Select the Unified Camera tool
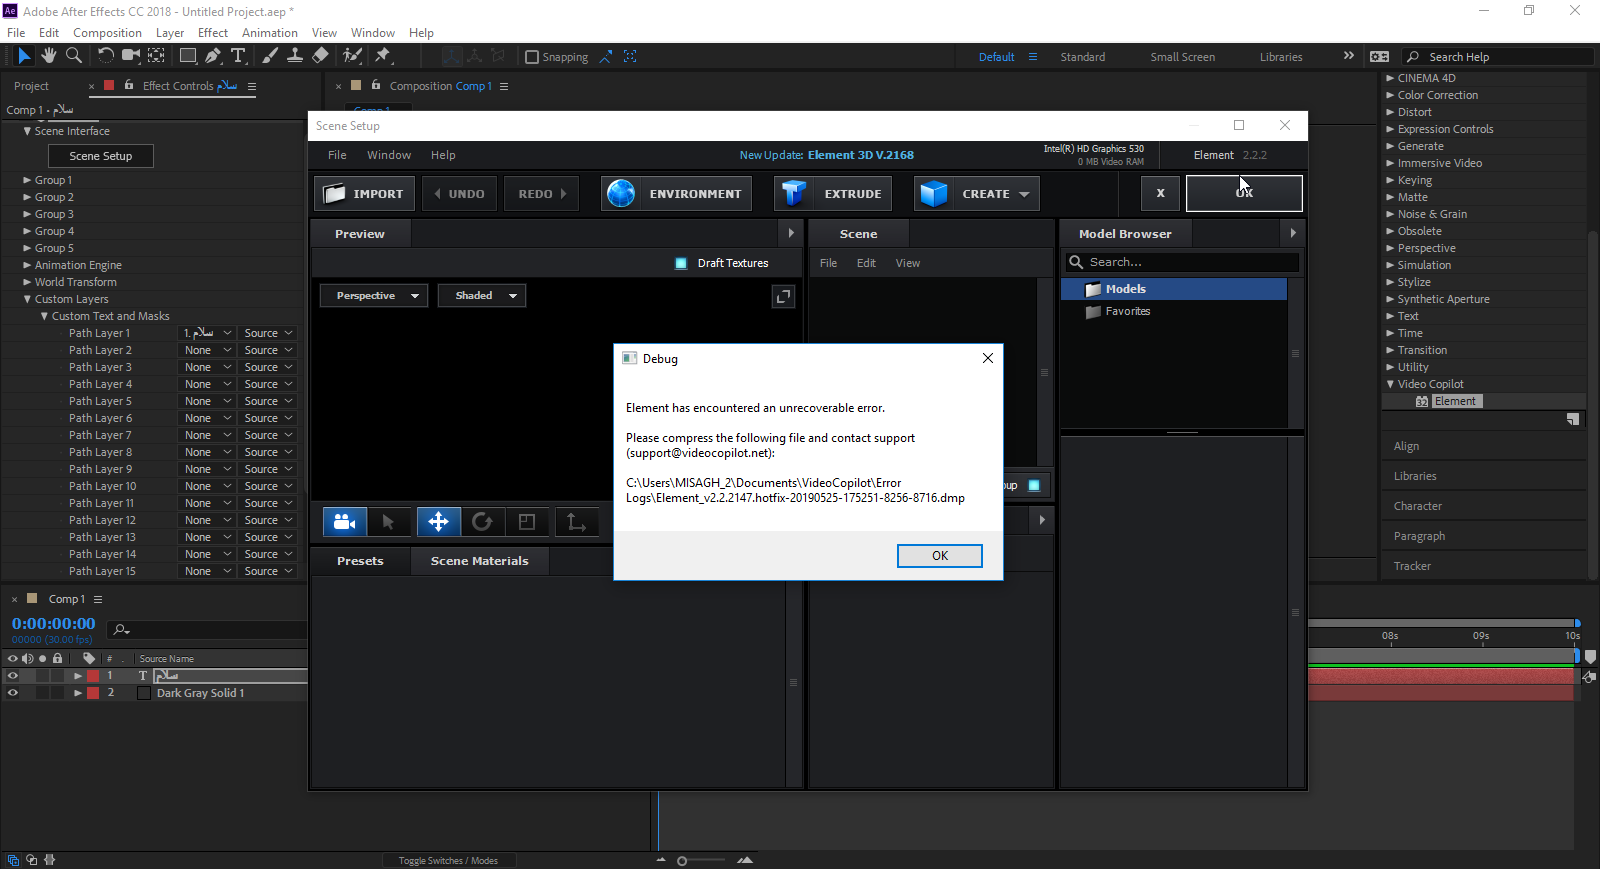The height and width of the screenshot is (869, 1600). 130,56
